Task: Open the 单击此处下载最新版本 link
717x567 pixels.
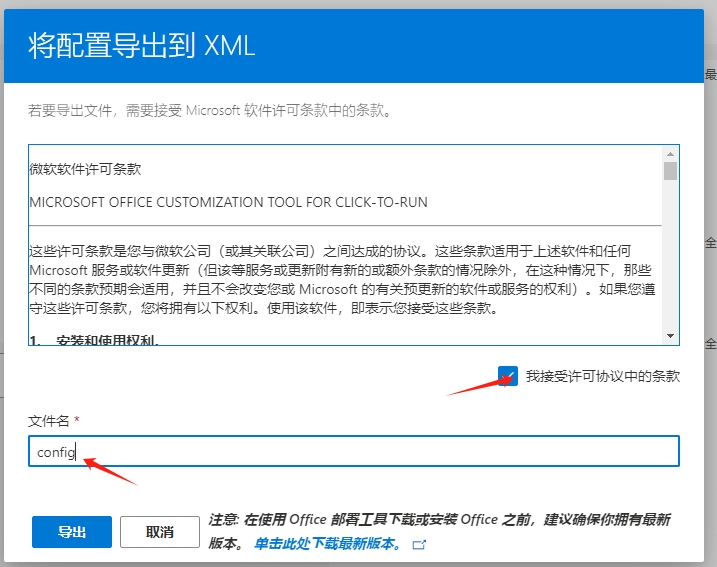Action: (x=327, y=544)
